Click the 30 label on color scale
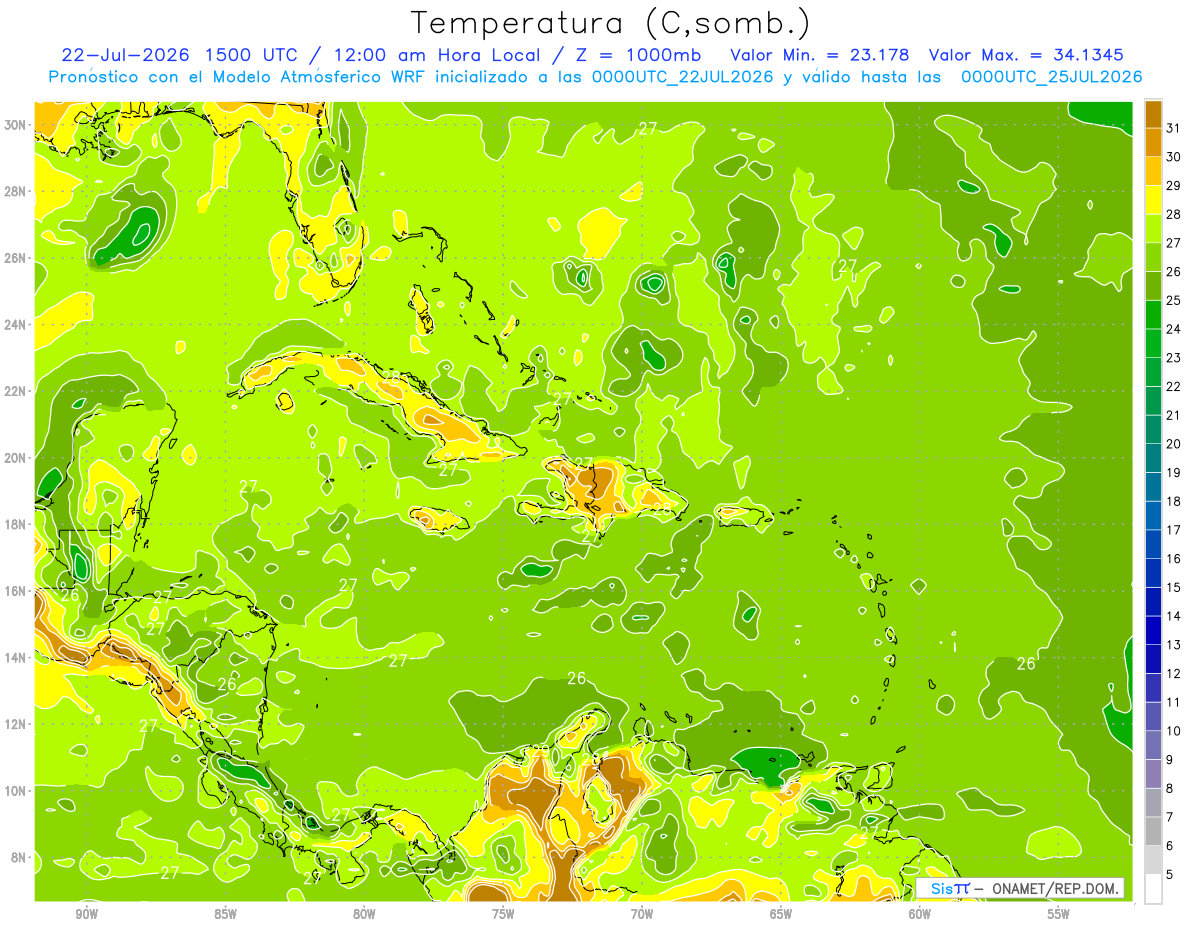The width and height of the screenshot is (1200, 927). (1174, 156)
